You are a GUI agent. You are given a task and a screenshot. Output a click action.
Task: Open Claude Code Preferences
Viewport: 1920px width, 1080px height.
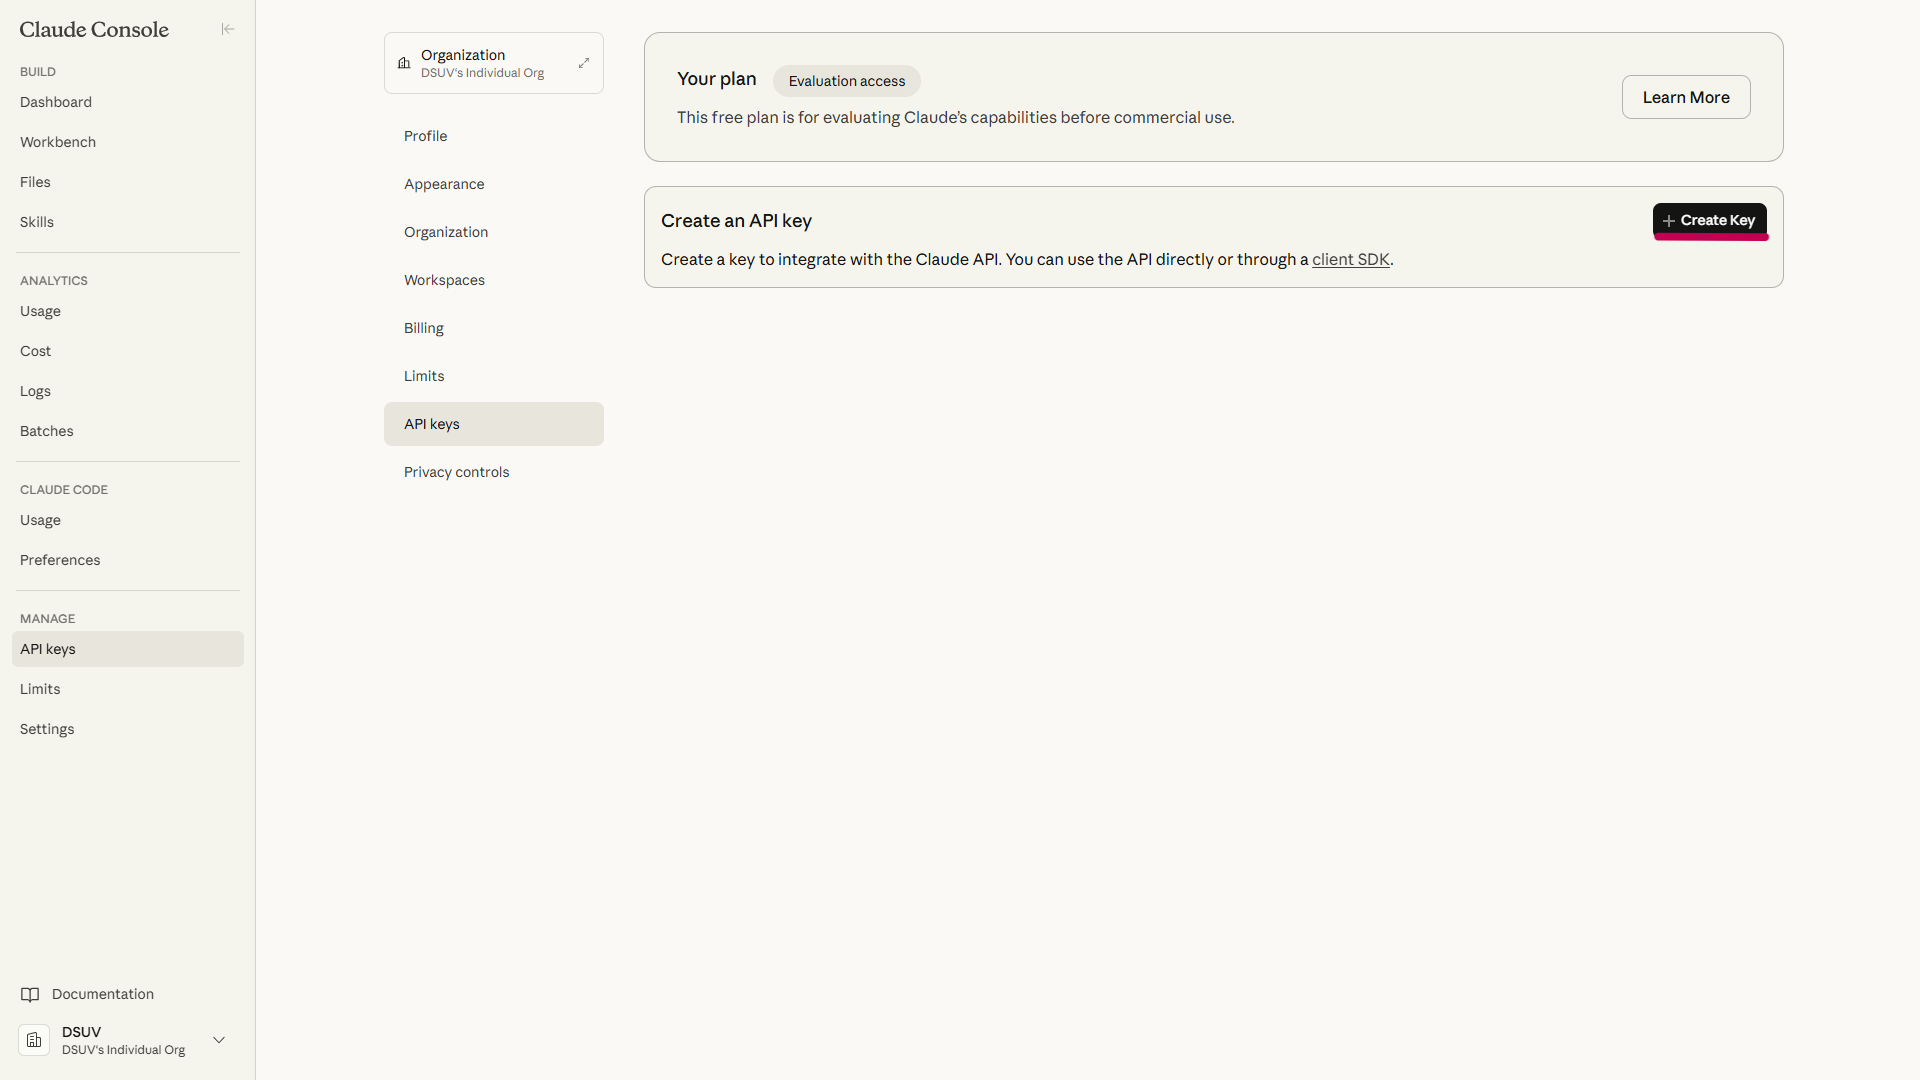[60, 560]
